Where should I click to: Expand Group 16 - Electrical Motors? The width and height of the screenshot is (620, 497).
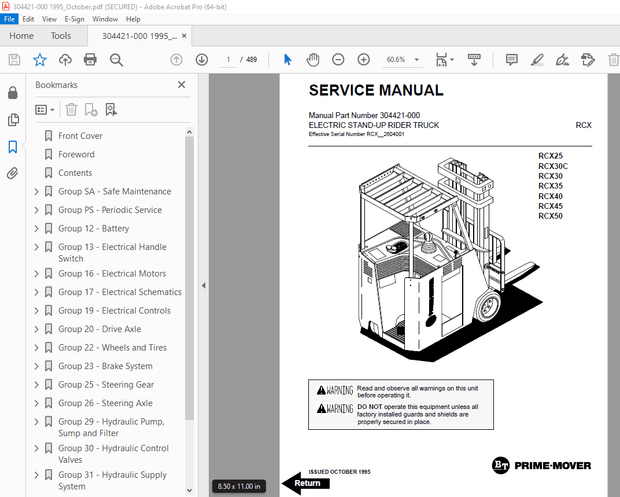[36, 274]
